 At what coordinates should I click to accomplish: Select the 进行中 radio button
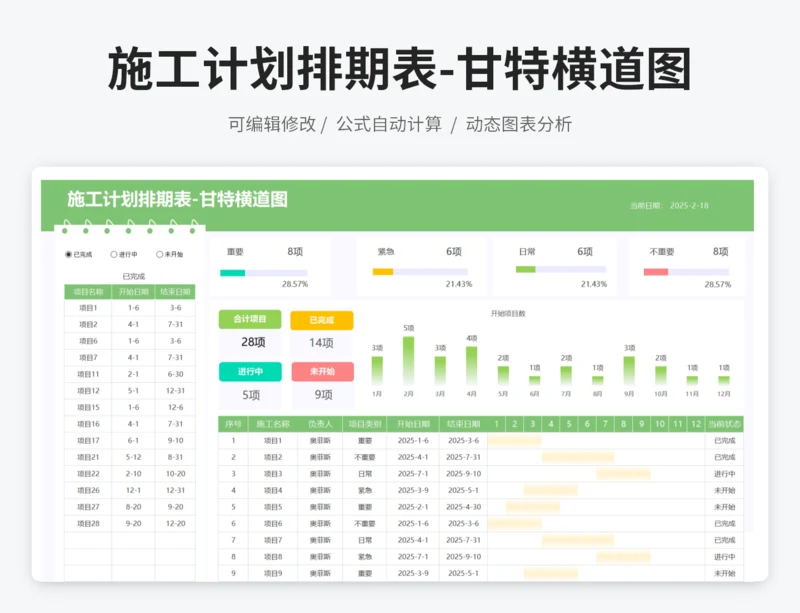click(x=114, y=254)
